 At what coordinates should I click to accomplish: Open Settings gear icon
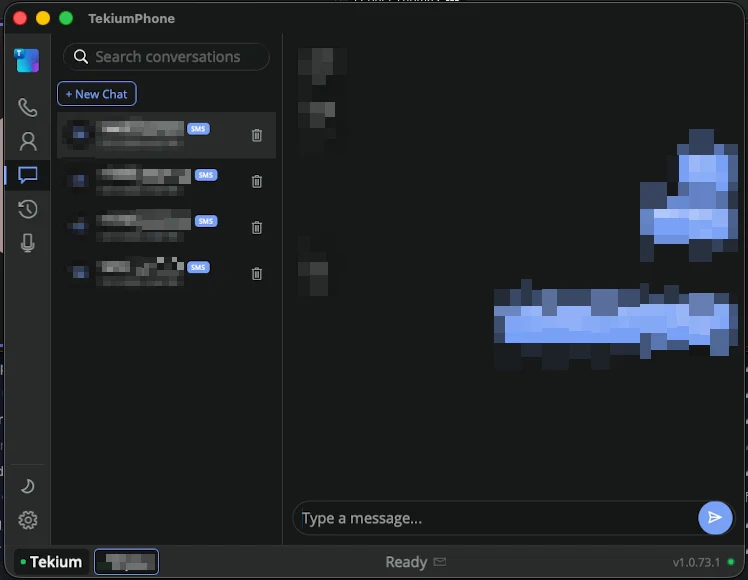point(28,520)
